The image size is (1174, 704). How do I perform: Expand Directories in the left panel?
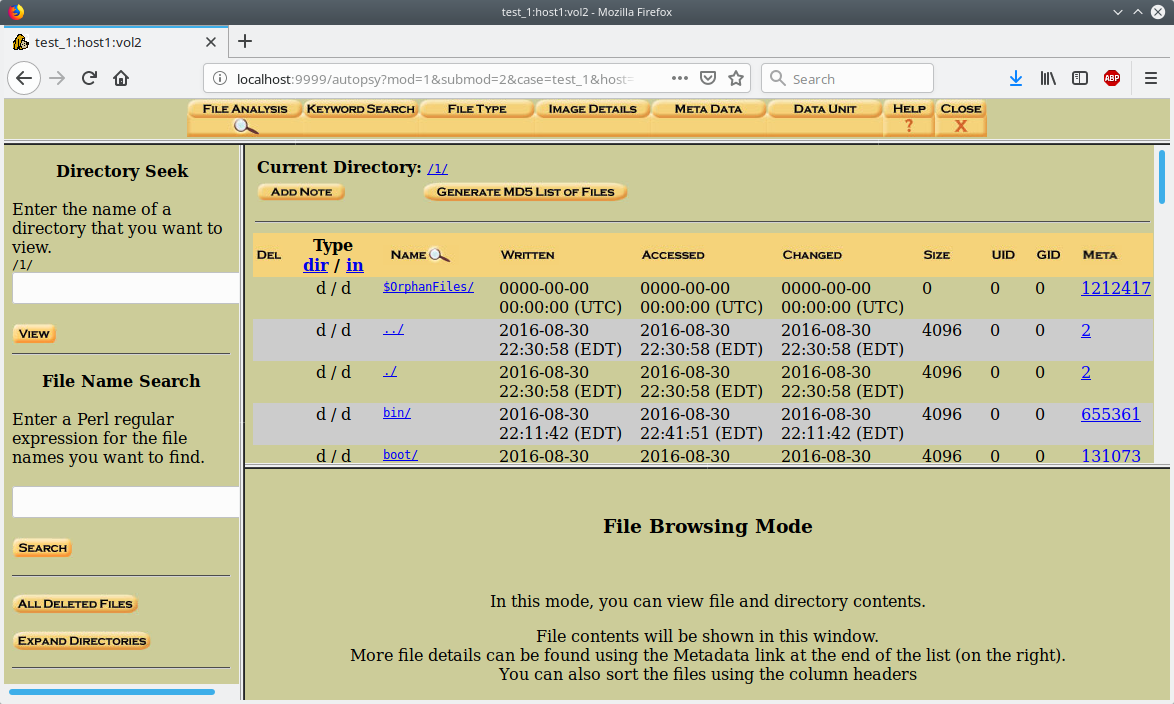click(82, 641)
